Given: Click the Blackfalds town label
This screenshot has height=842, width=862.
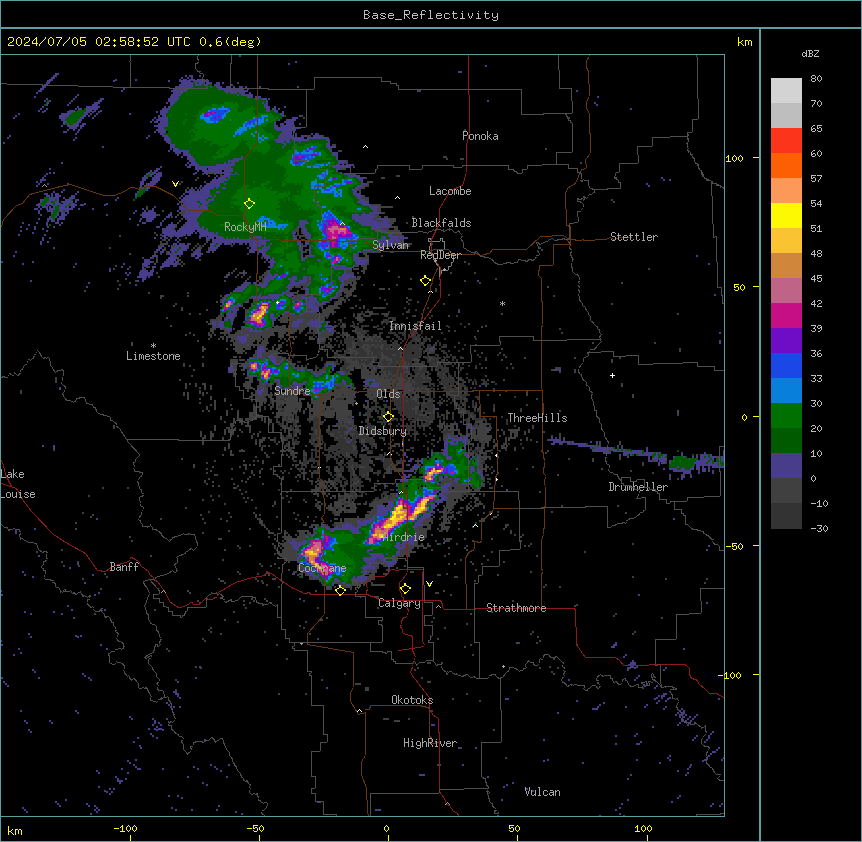Looking at the screenshot, I should [441, 223].
